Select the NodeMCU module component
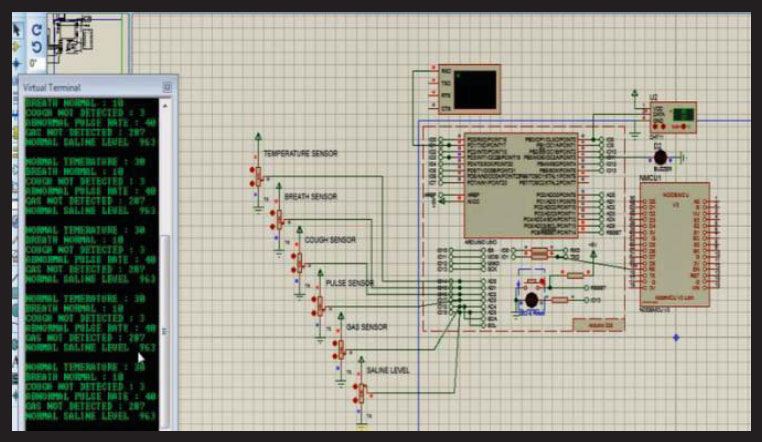Viewport: 762px width, 442px height. (x=674, y=242)
